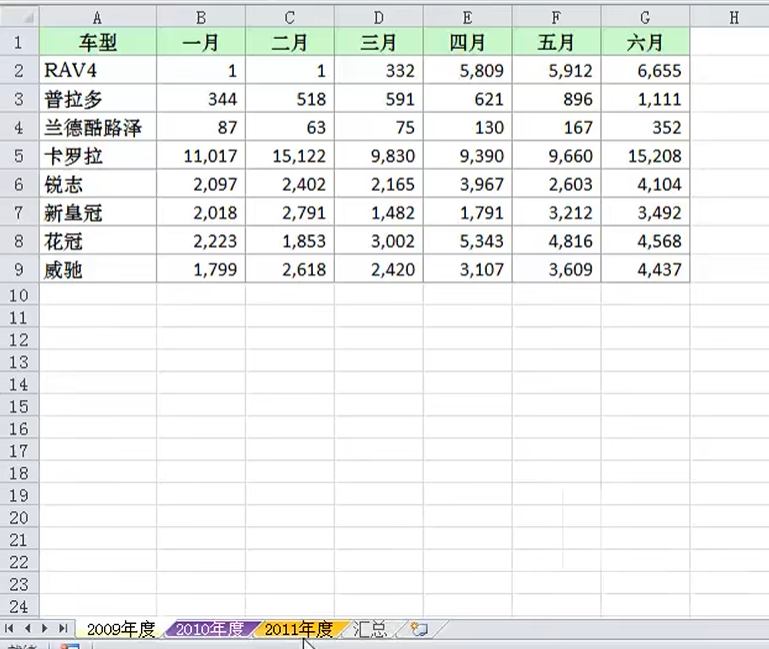Click the cell containing 2,791
The height and width of the screenshot is (649, 769).
[290, 213]
